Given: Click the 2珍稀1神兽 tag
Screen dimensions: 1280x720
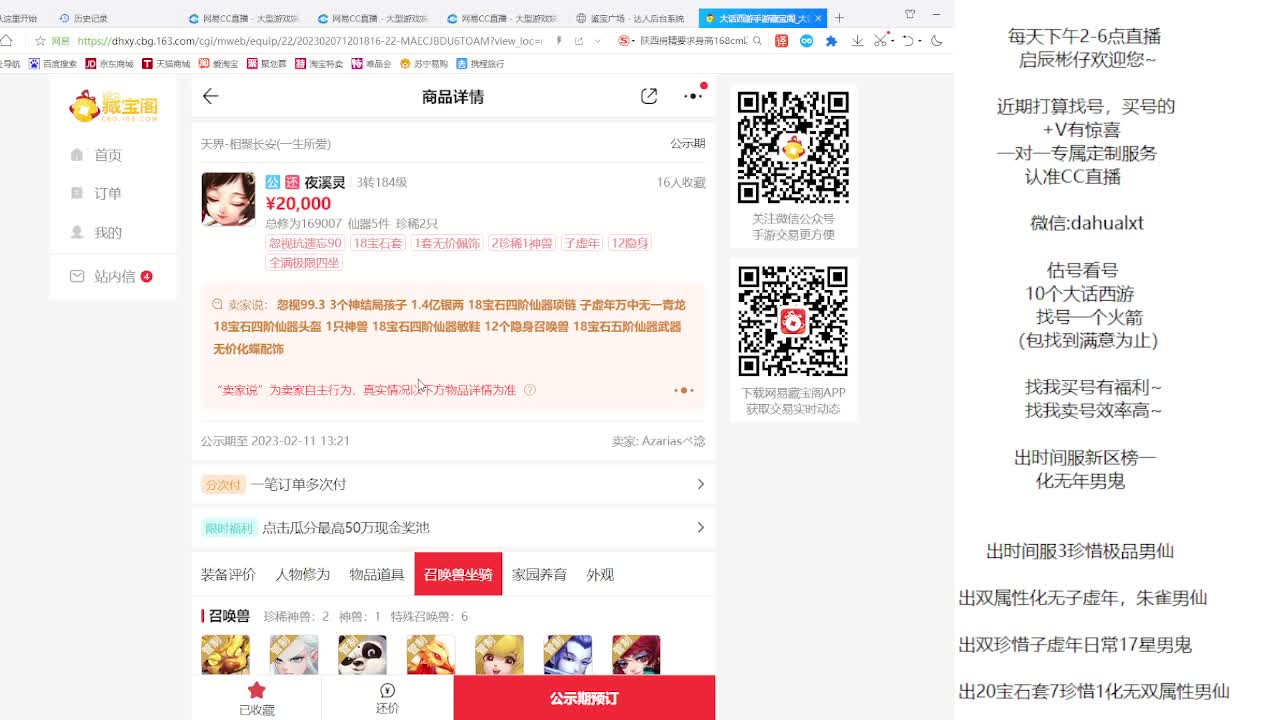Looking at the screenshot, I should [521, 243].
